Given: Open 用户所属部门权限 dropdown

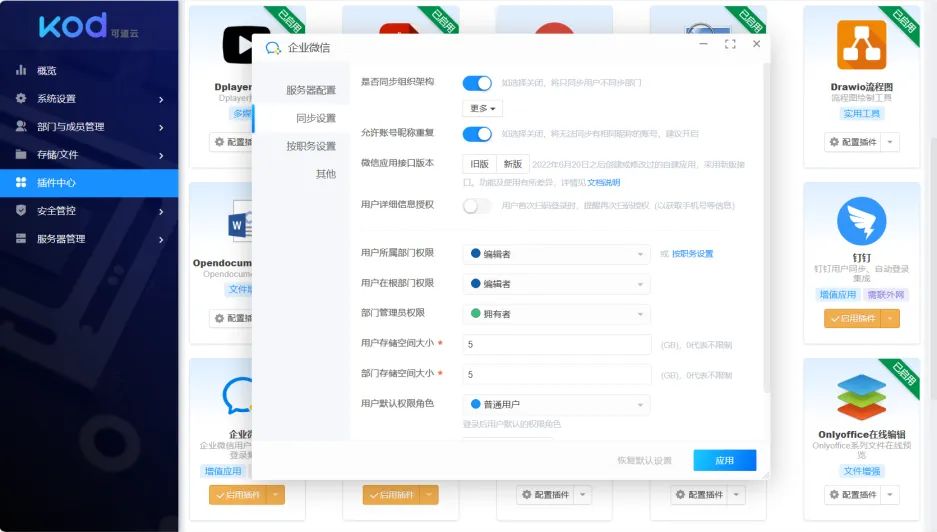Looking at the screenshot, I should pyautogui.click(x=556, y=254).
